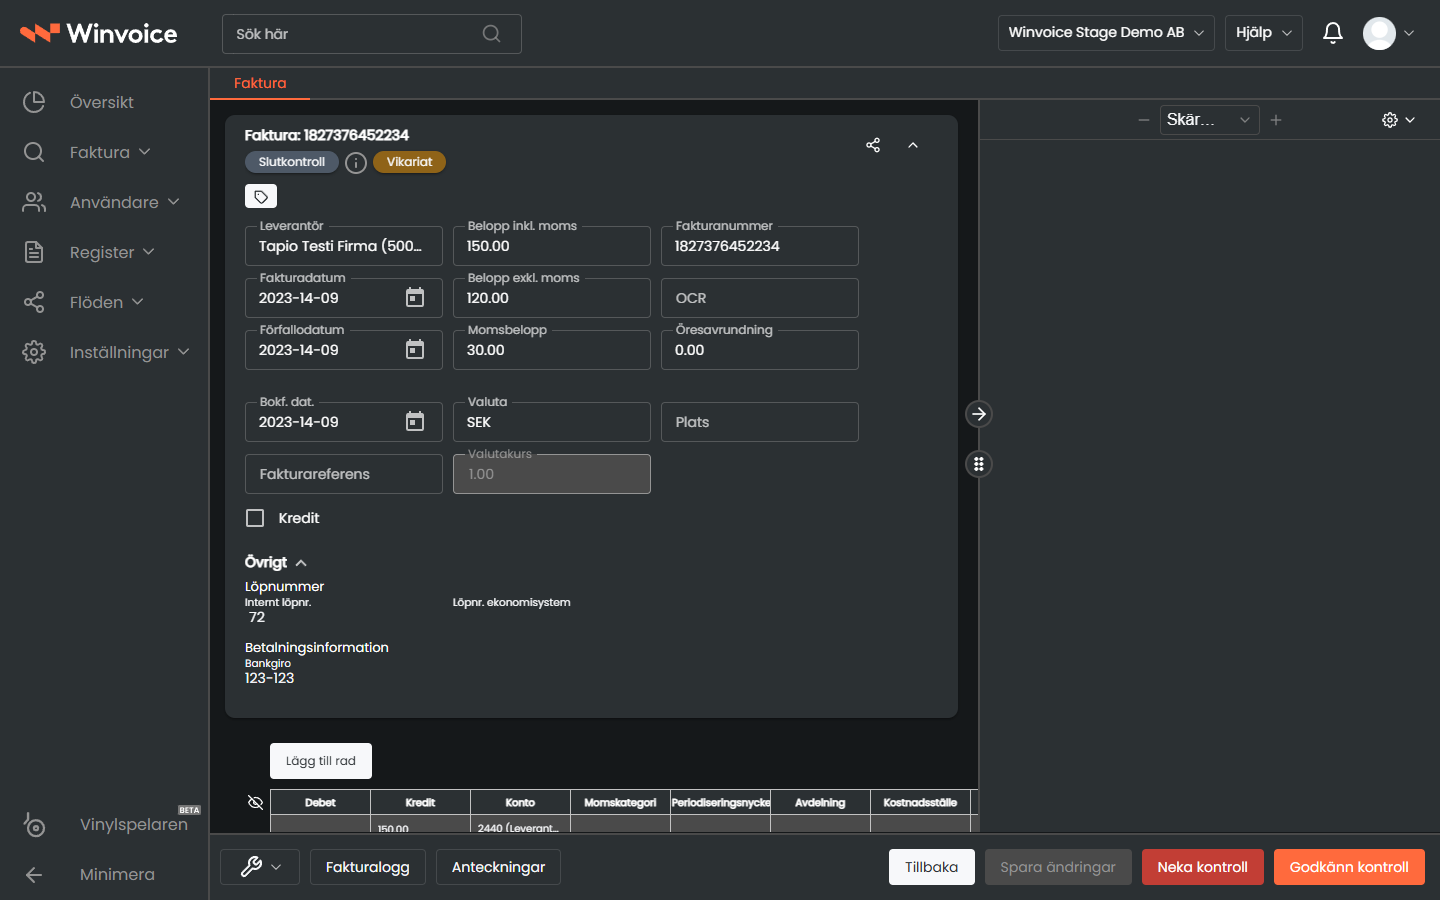The height and width of the screenshot is (900, 1440).
Task: Open the Fakturalogg
Action: (368, 867)
